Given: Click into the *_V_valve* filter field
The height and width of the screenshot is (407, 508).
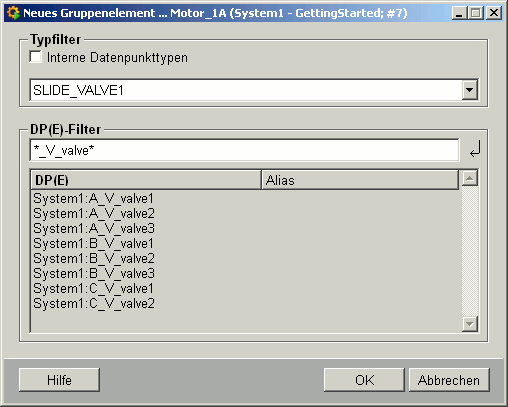Looking at the screenshot, I should tap(244, 150).
